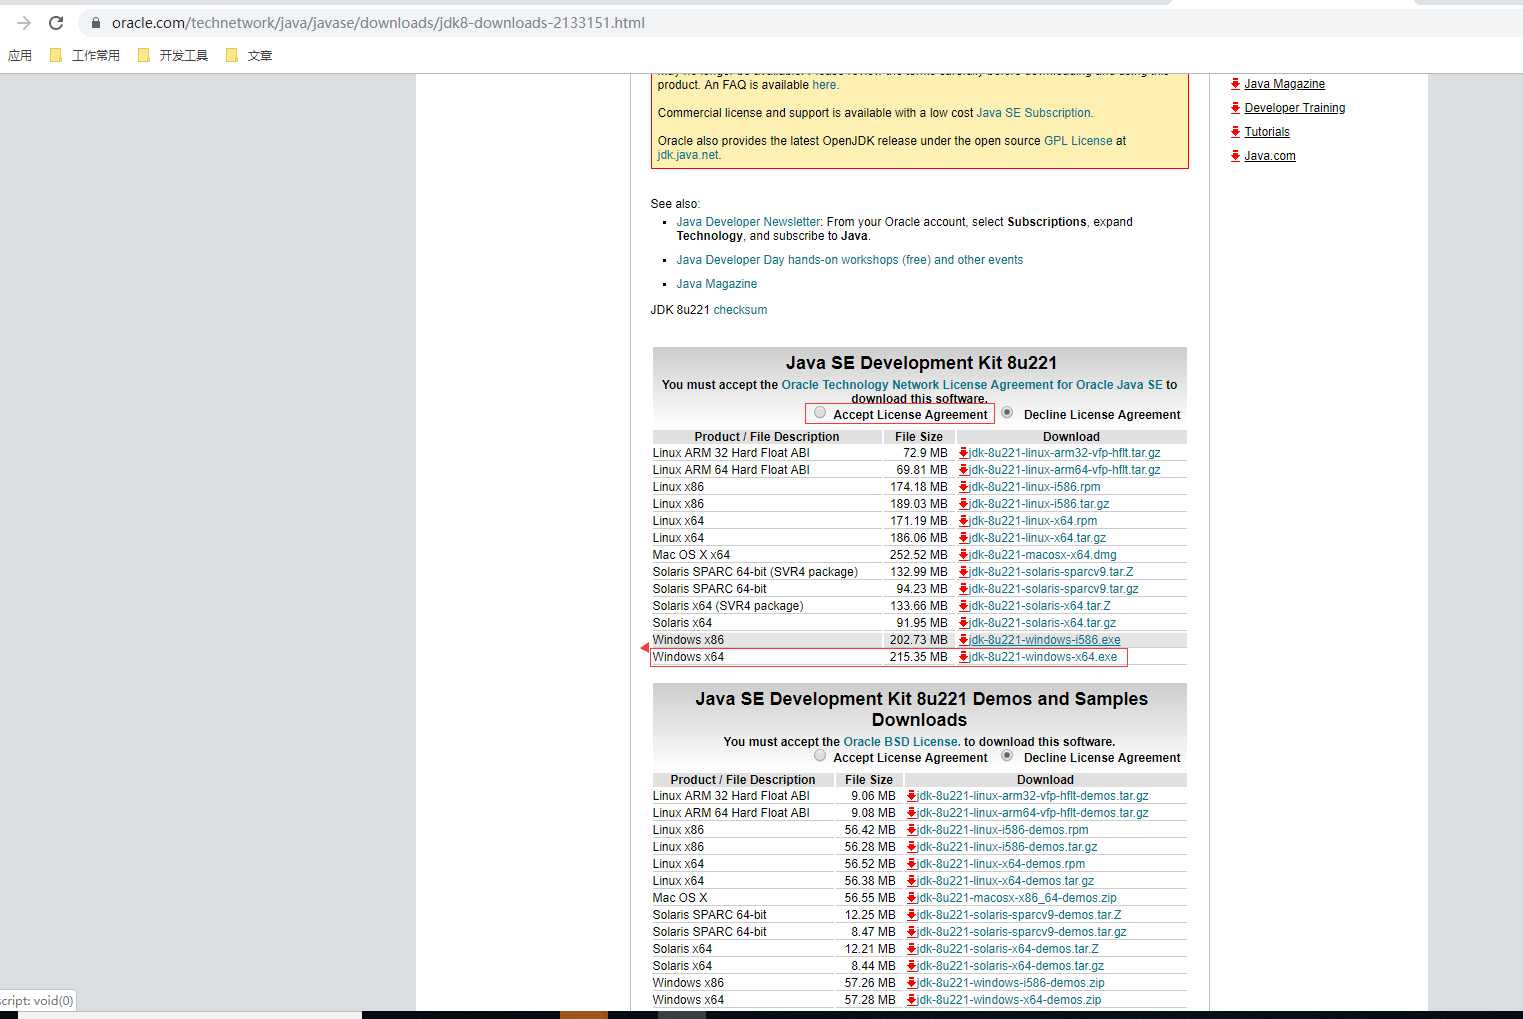Download jdk-8u221-linux-x64-demos.rpm link
The image size is (1523, 1019).
tap(1001, 864)
